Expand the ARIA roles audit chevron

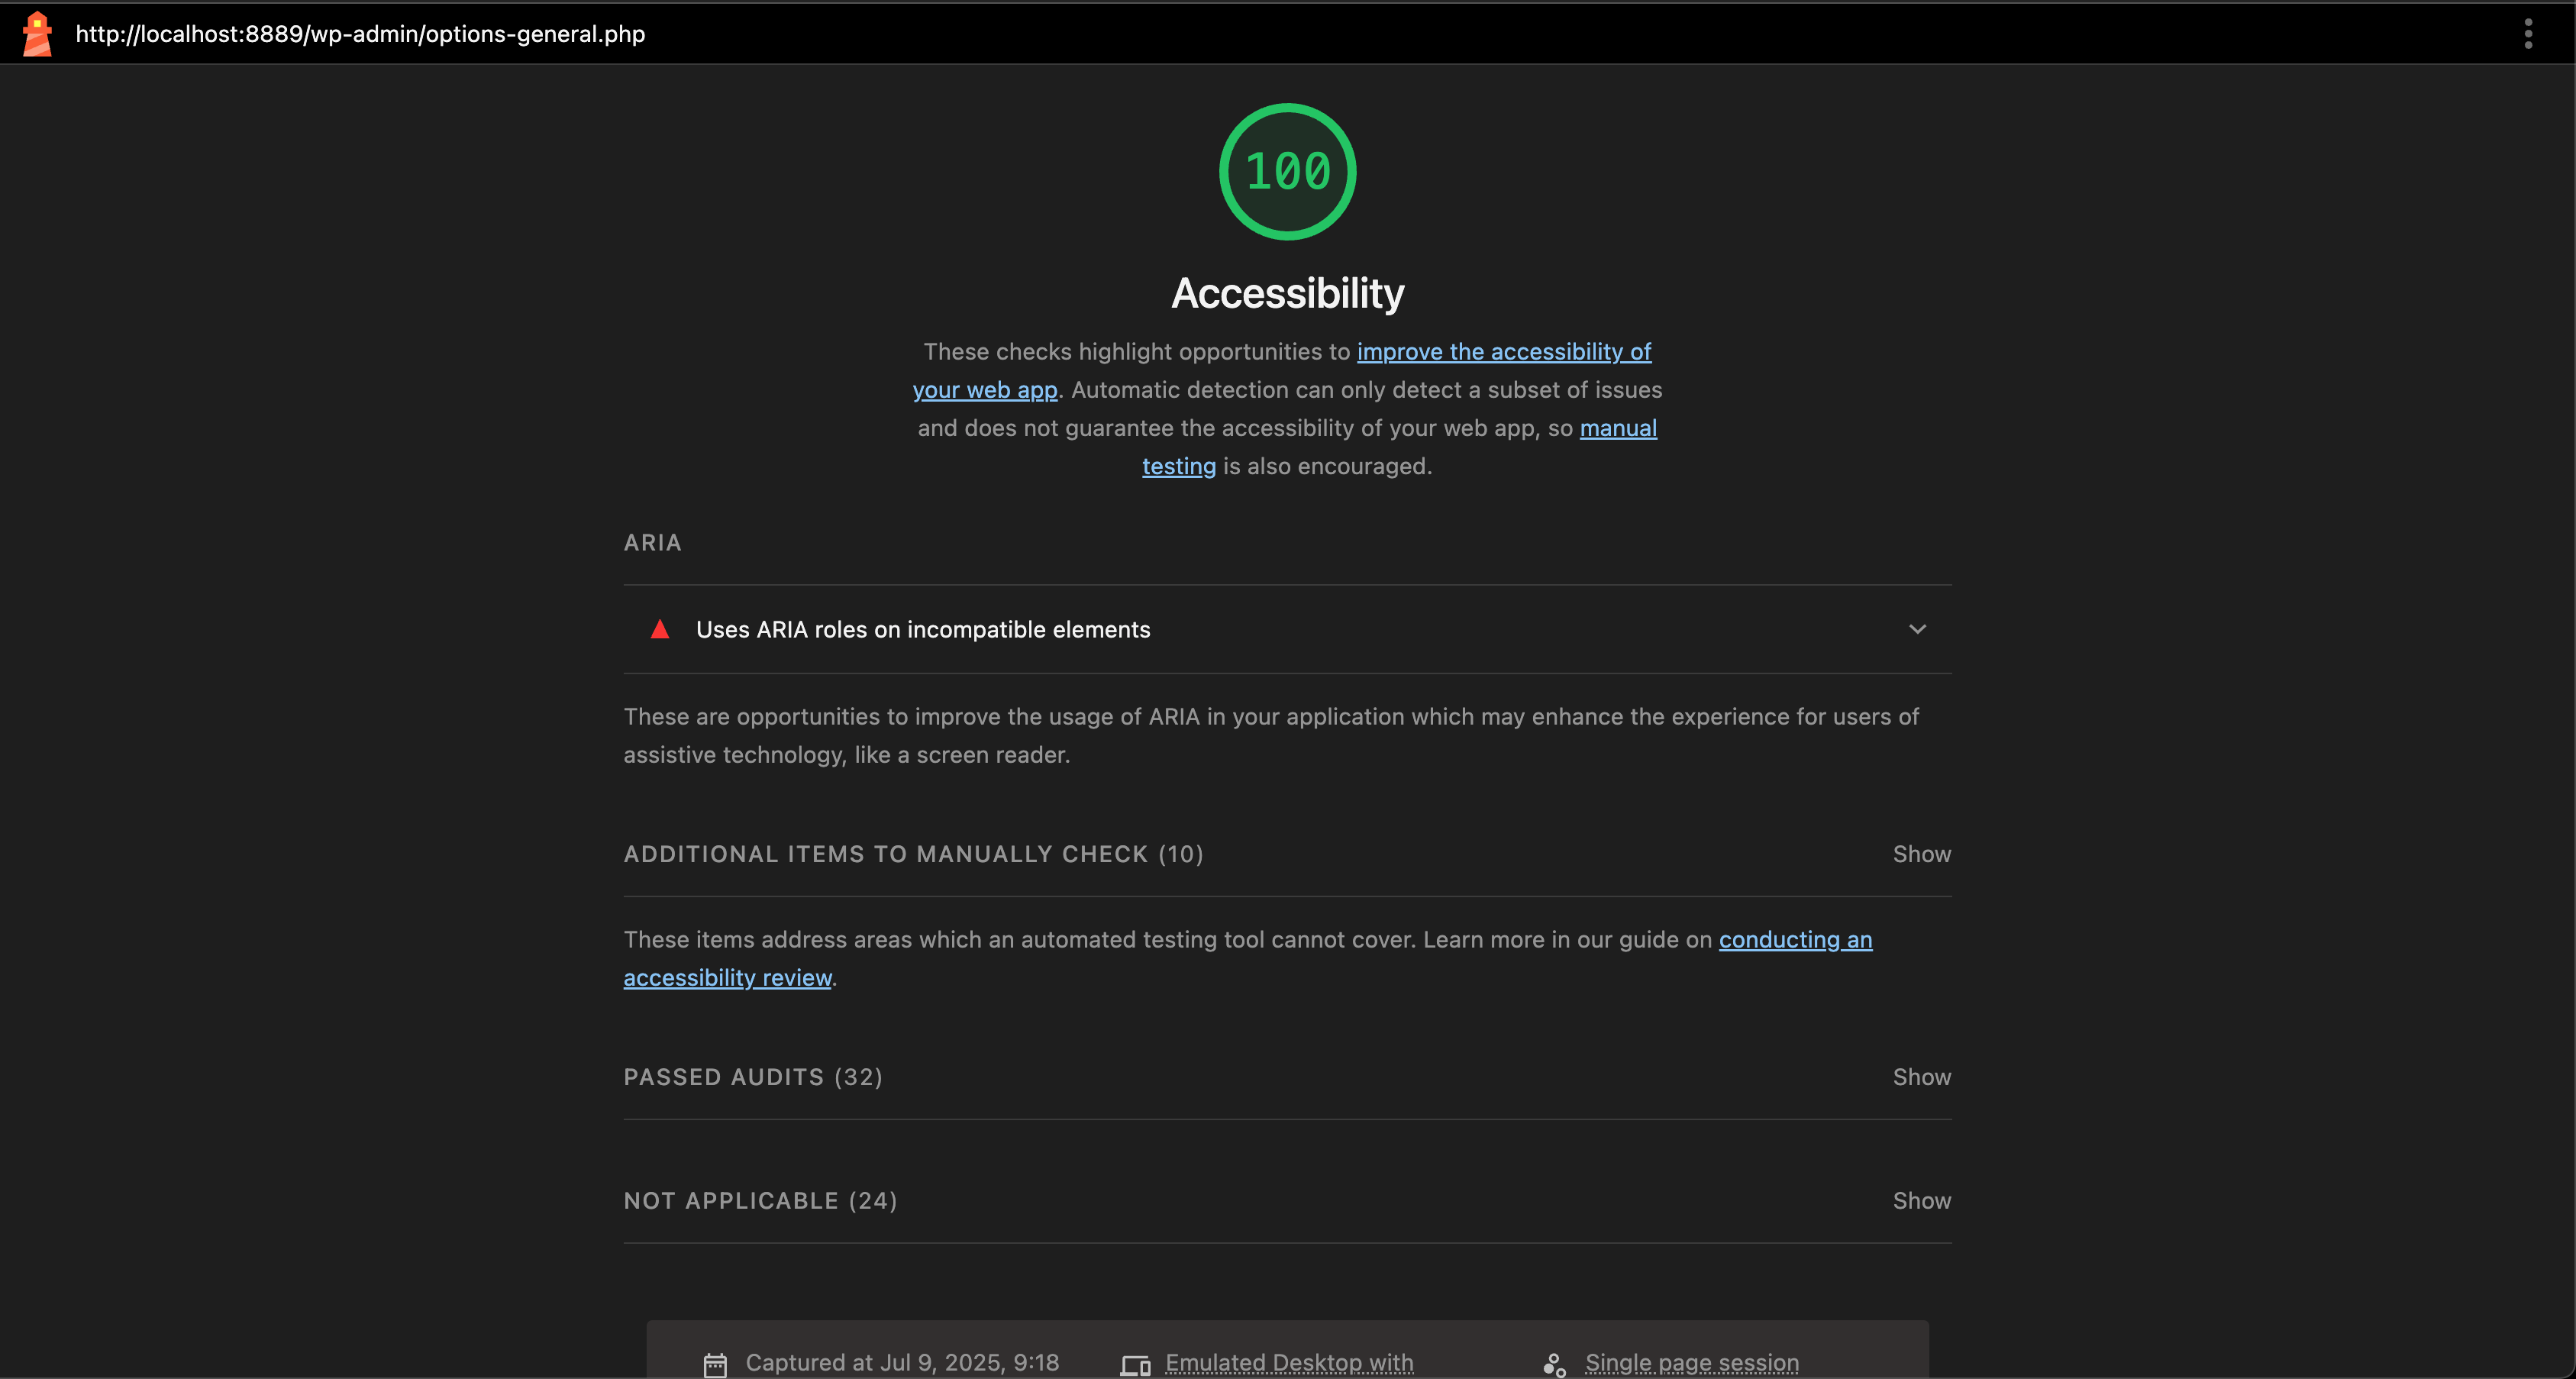(x=1917, y=629)
